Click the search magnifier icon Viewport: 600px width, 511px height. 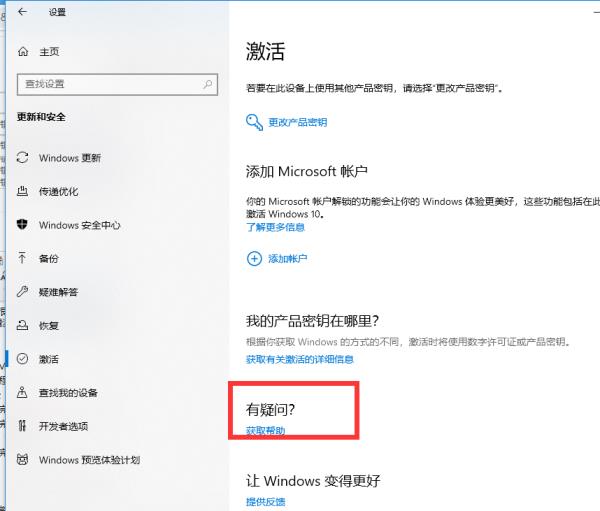[x=208, y=84]
